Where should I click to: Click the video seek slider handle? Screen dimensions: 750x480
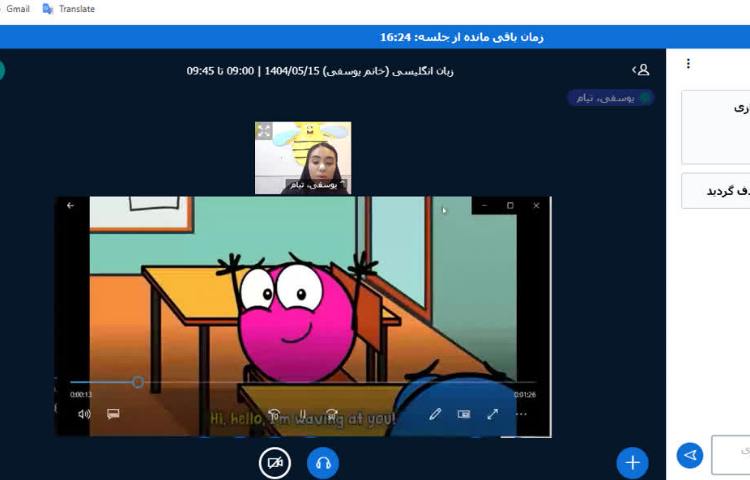138,382
